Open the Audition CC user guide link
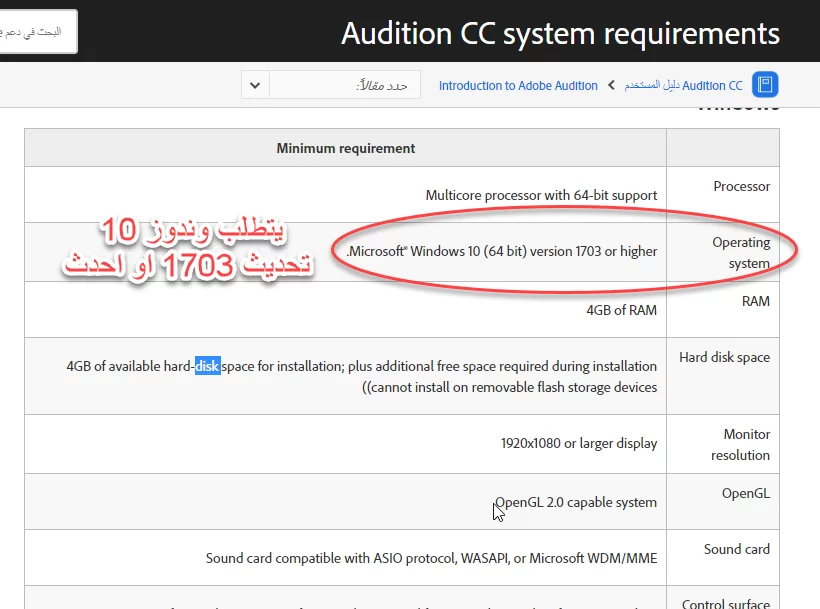The width and height of the screenshot is (820, 609). click(x=683, y=85)
